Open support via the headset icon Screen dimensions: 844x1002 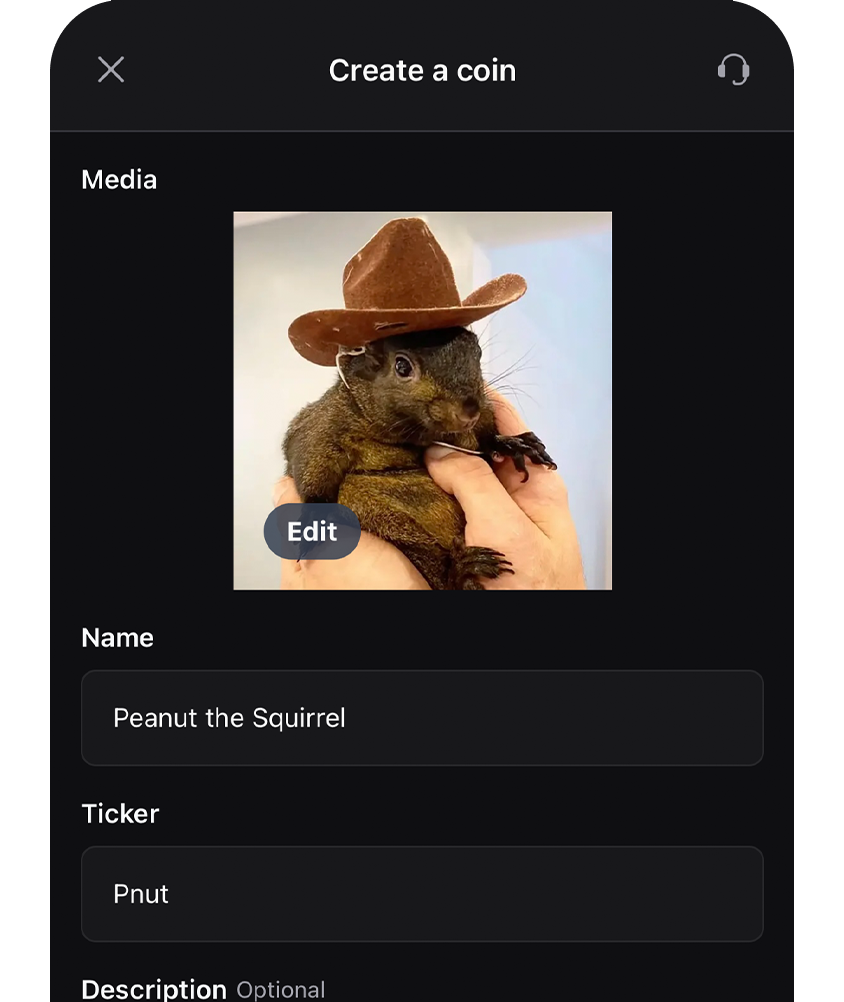733,70
